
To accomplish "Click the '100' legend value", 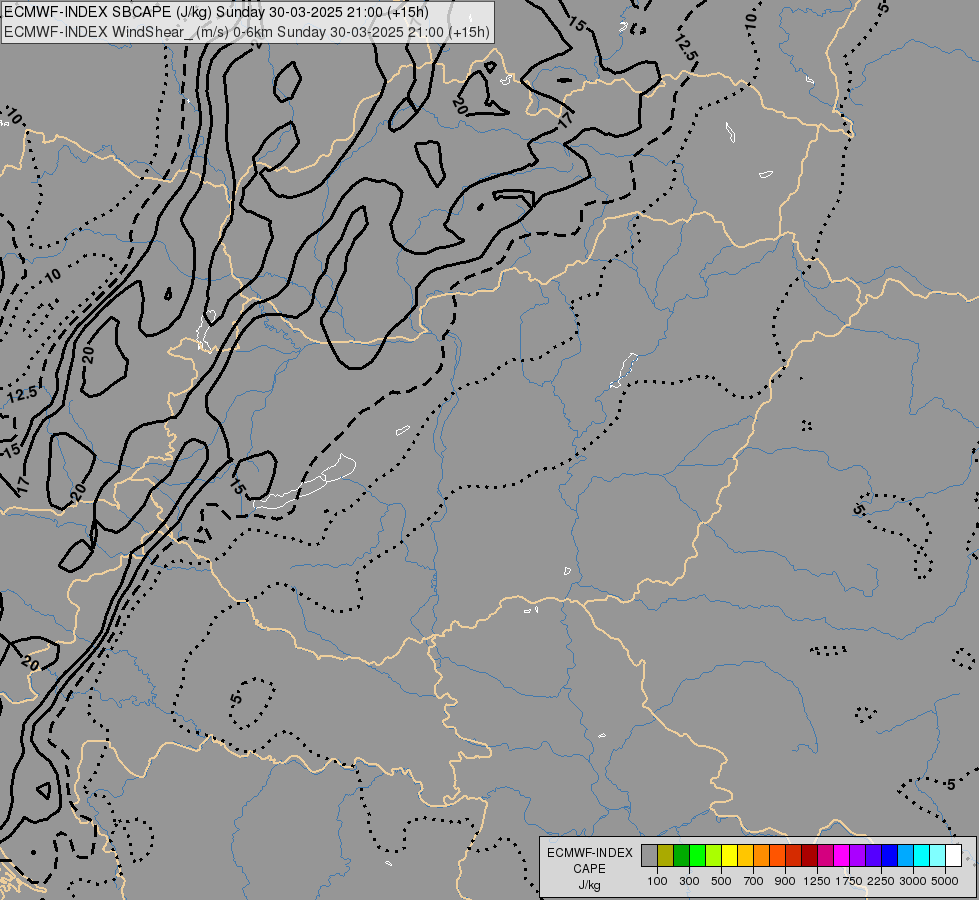I will [657, 881].
